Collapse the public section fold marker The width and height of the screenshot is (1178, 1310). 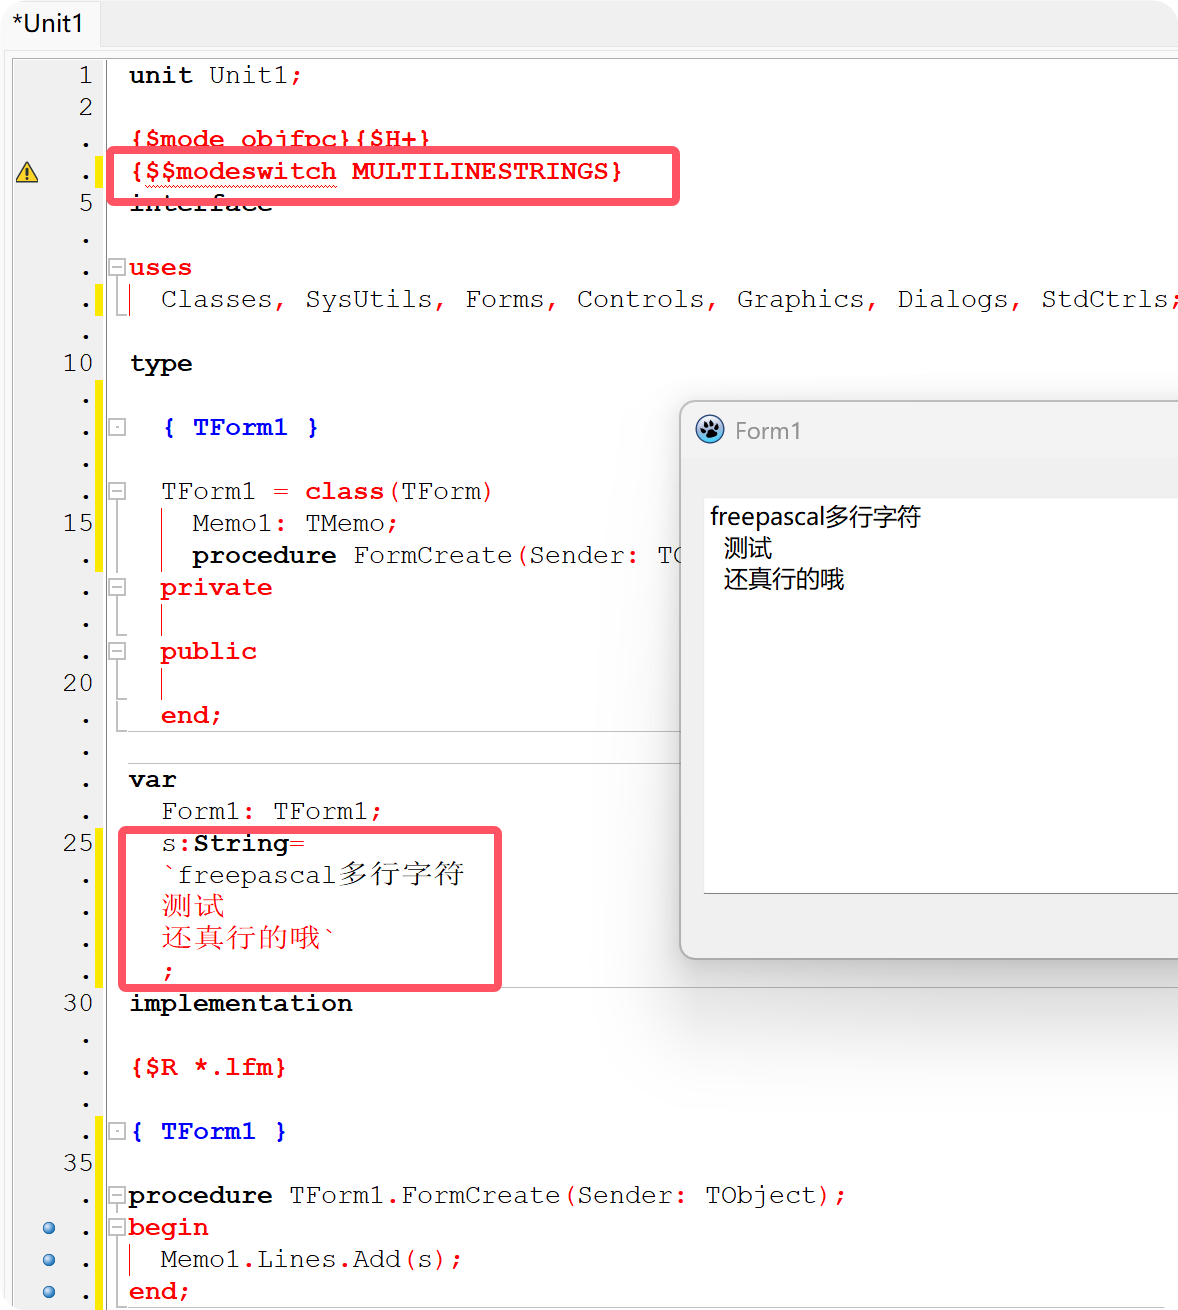115,652
